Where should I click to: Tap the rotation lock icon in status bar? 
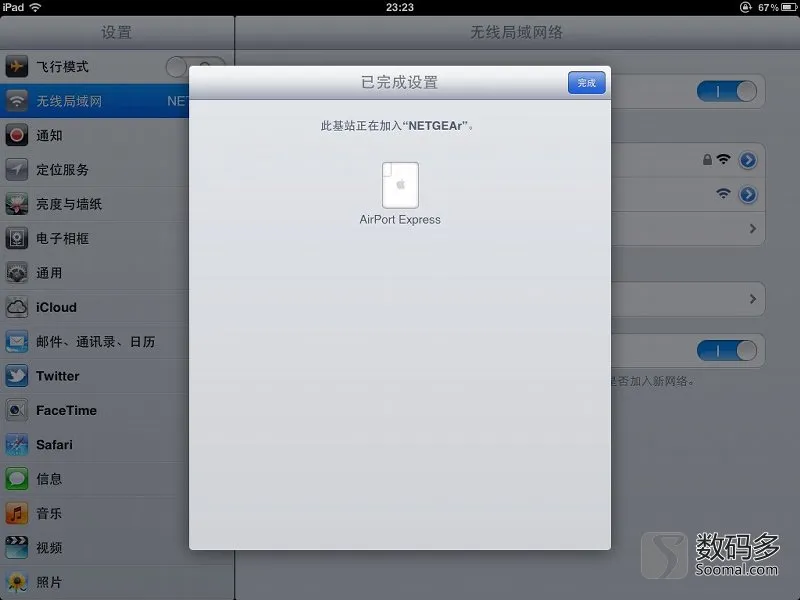pos(745,7)
